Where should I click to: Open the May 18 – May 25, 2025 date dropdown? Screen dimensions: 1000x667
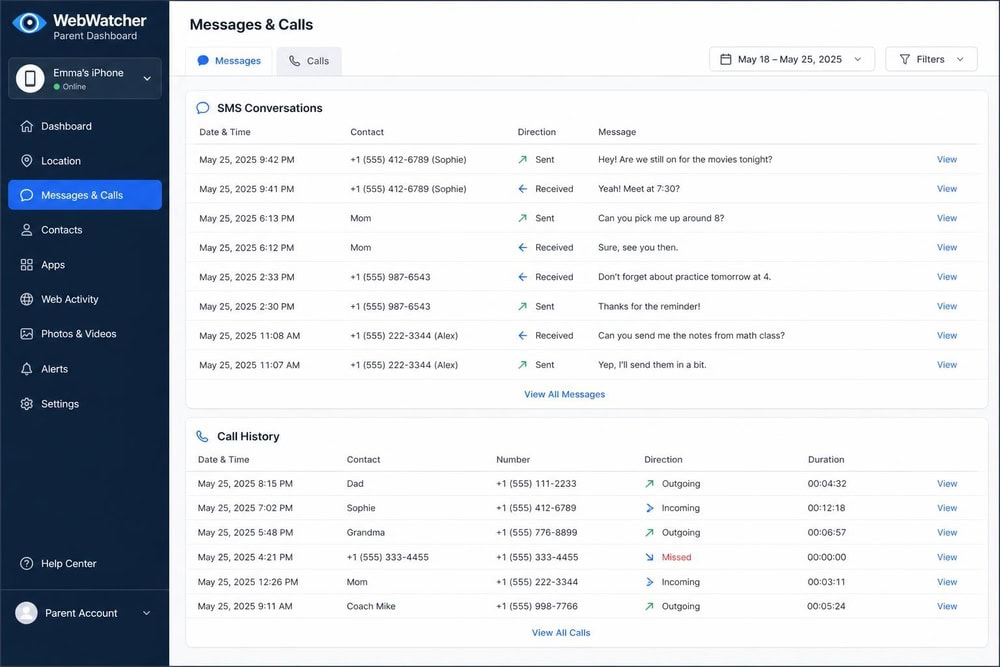(791, 59)
